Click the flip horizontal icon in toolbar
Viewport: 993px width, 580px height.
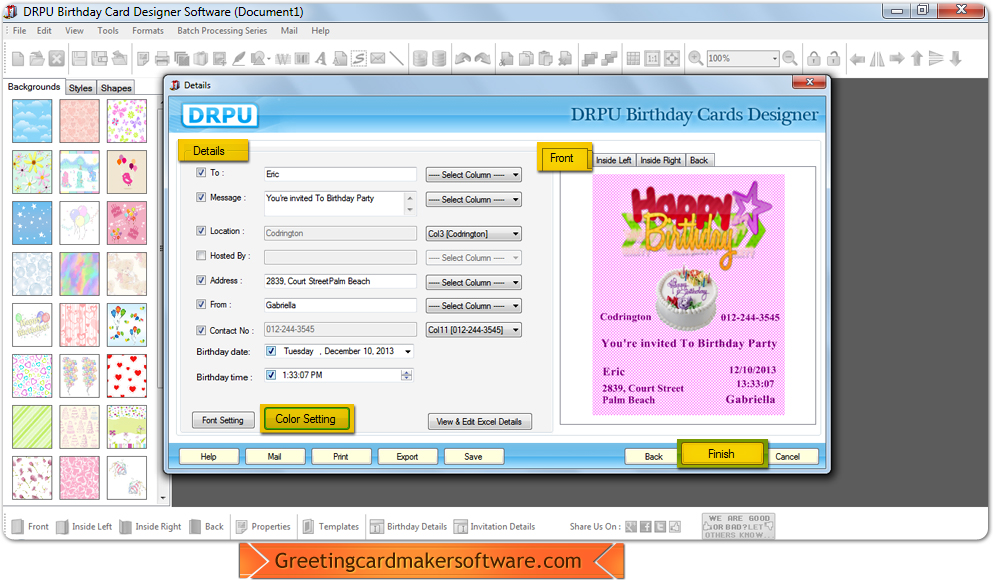(x=877, y=59)
